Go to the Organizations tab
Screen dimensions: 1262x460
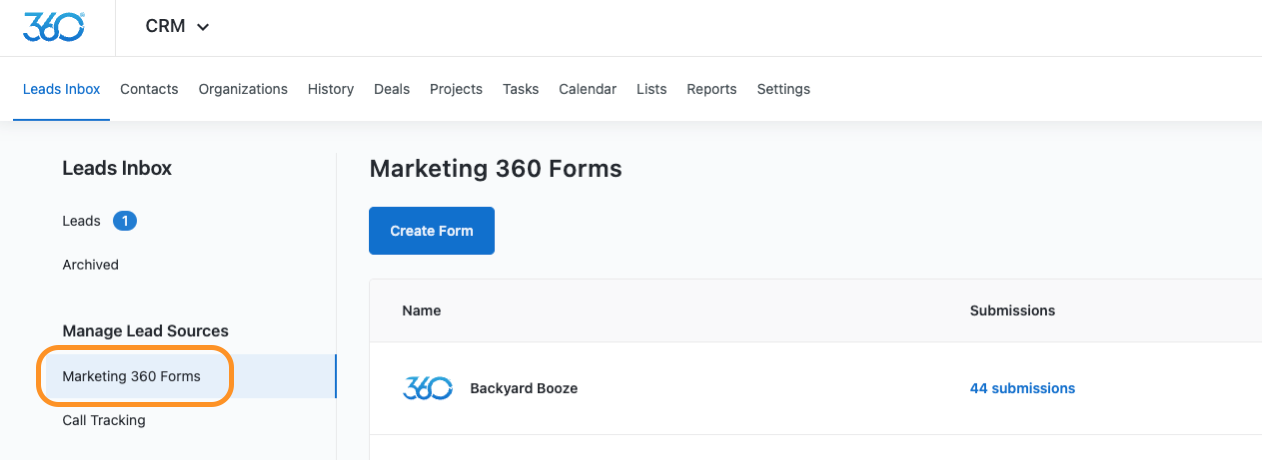(x=243, y=89)
